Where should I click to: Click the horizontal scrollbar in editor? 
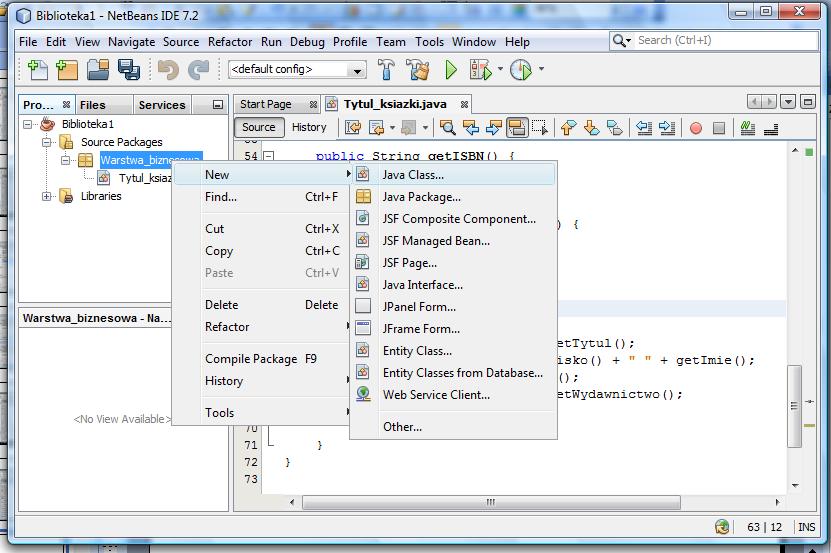(491, 502)
